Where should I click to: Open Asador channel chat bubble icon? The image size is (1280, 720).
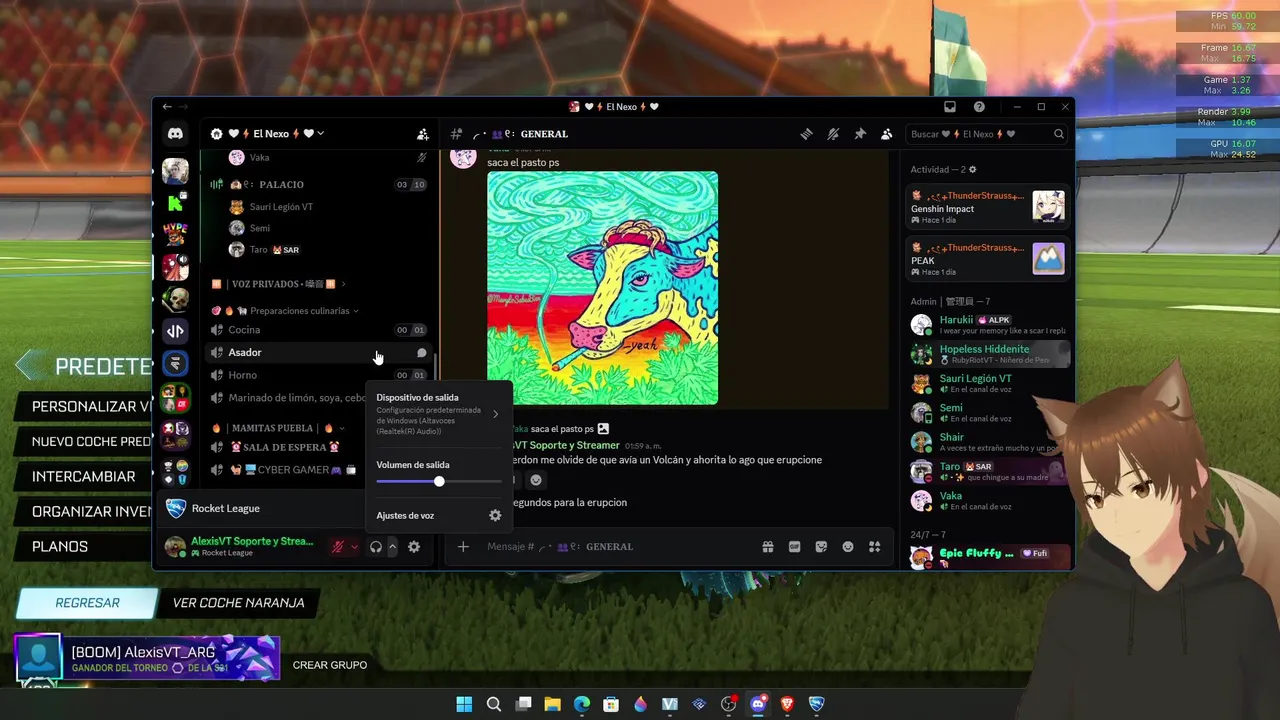[422, 353]
